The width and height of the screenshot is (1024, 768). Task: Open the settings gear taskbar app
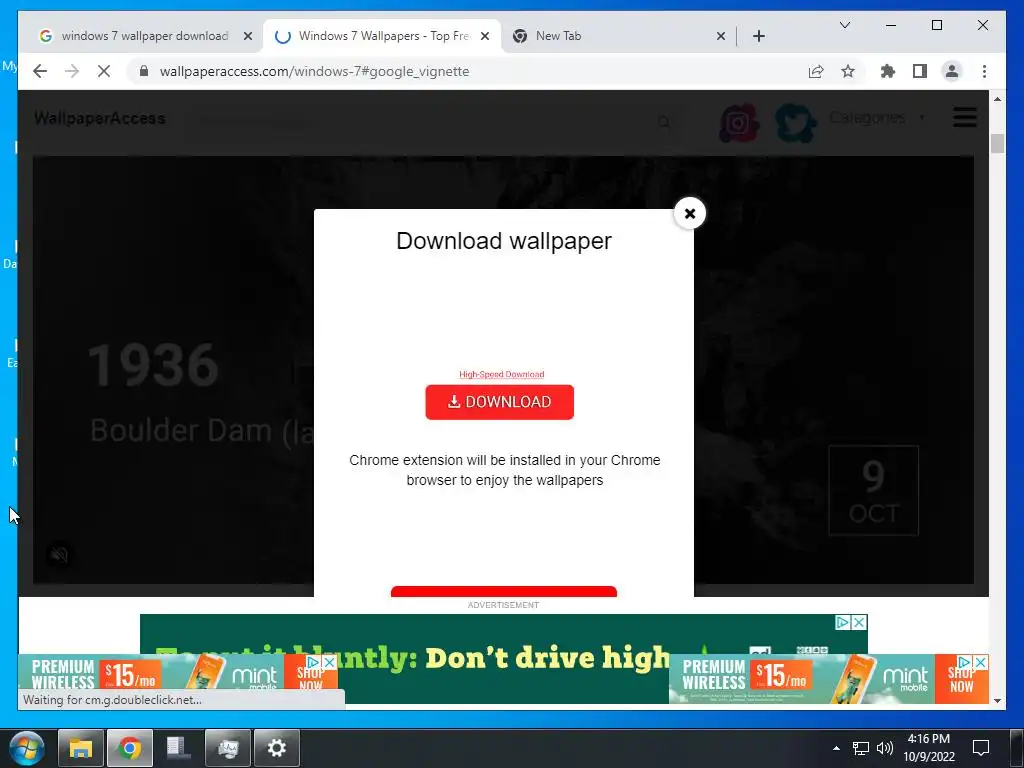[x=277, y=748]
